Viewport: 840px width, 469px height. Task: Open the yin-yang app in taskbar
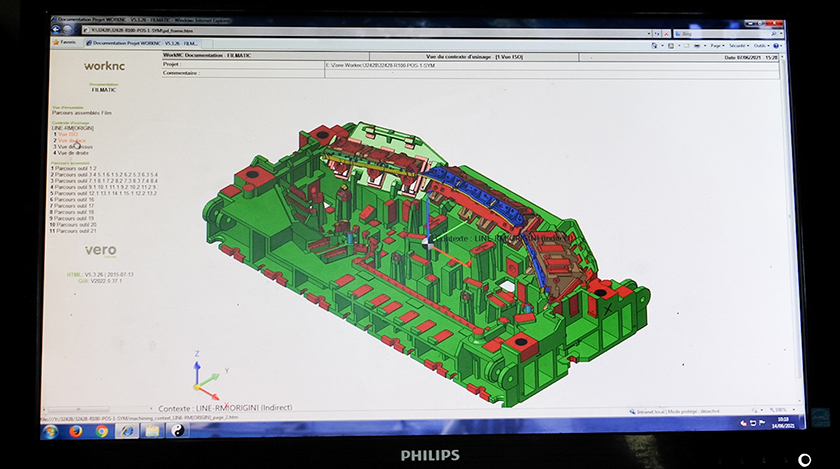tap(179, 431)
